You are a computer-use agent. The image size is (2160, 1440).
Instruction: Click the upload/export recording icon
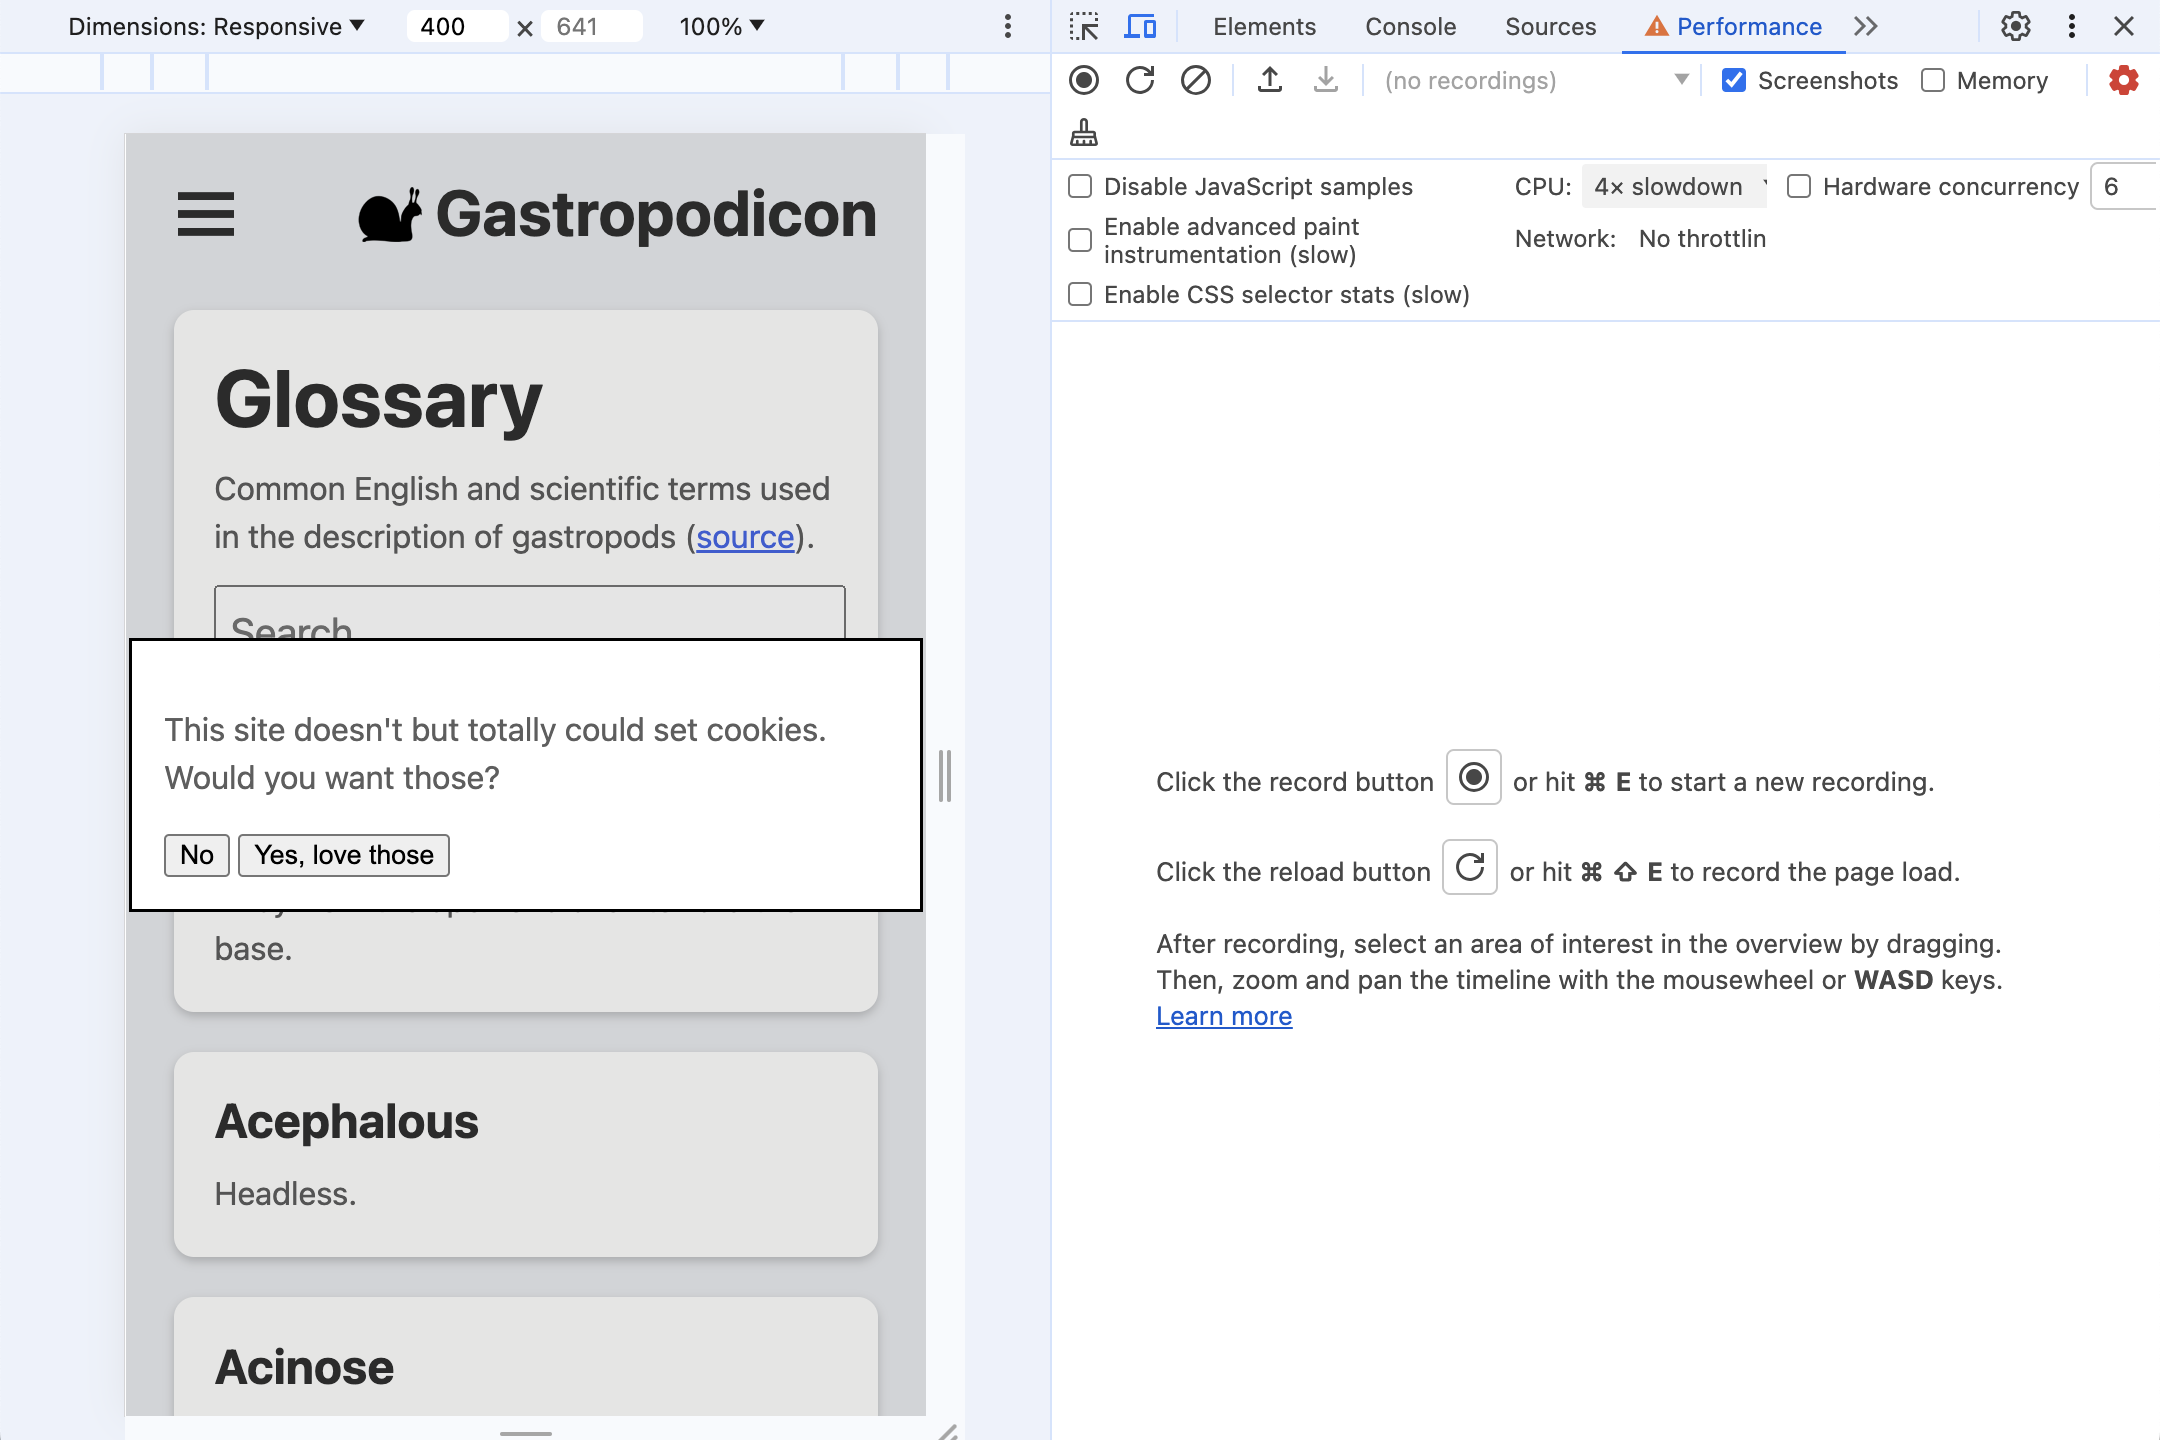pos(1270,80)
